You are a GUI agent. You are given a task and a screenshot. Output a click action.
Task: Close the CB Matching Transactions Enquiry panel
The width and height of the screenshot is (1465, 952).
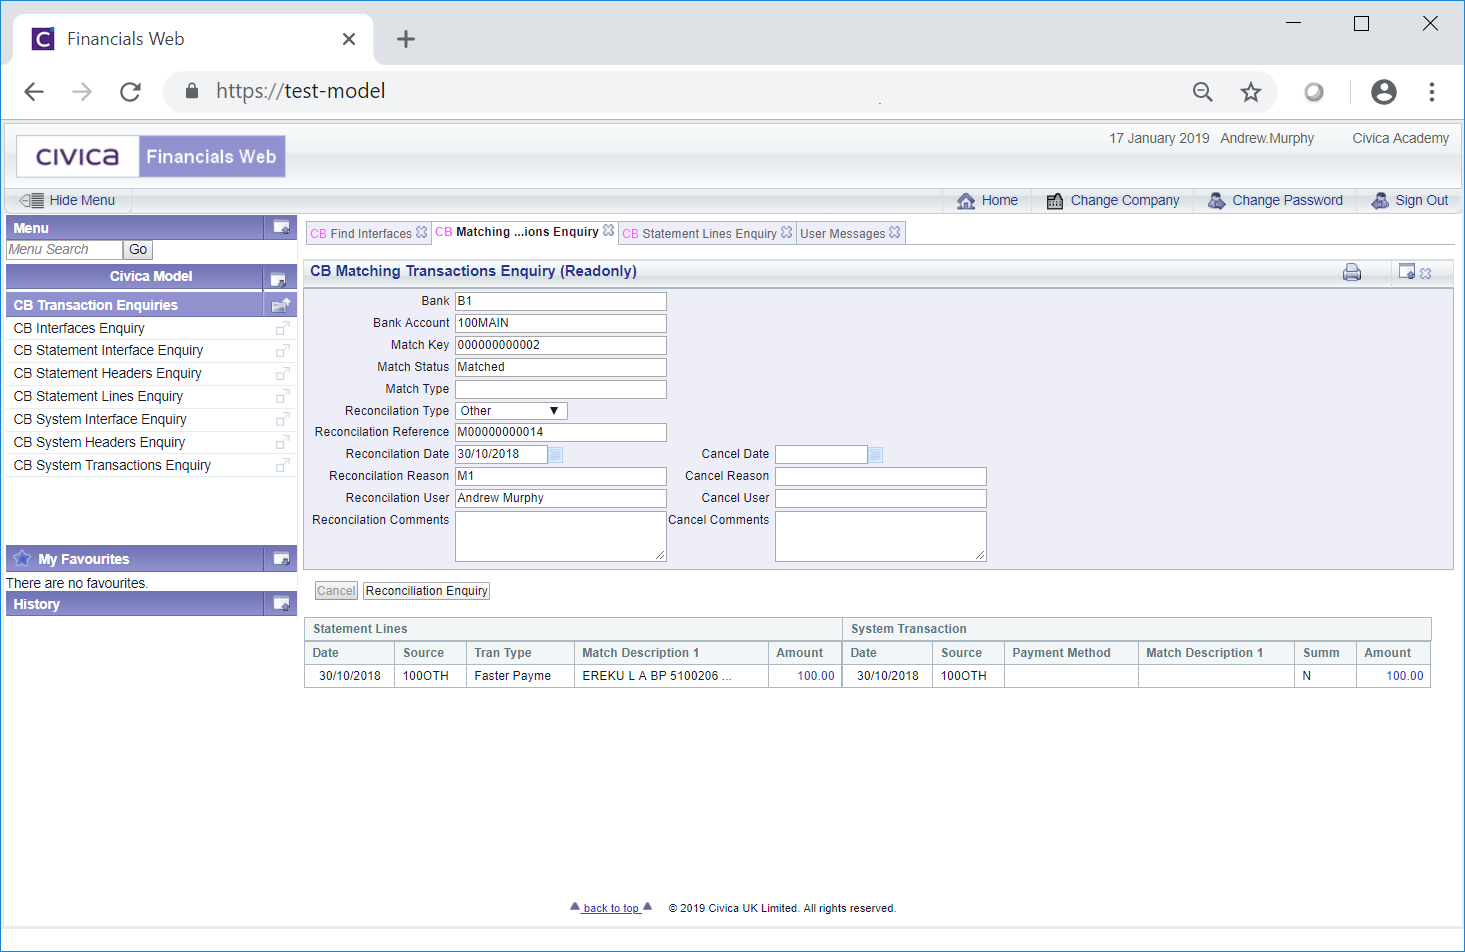pyautogui.click(x=1426, y=273)
